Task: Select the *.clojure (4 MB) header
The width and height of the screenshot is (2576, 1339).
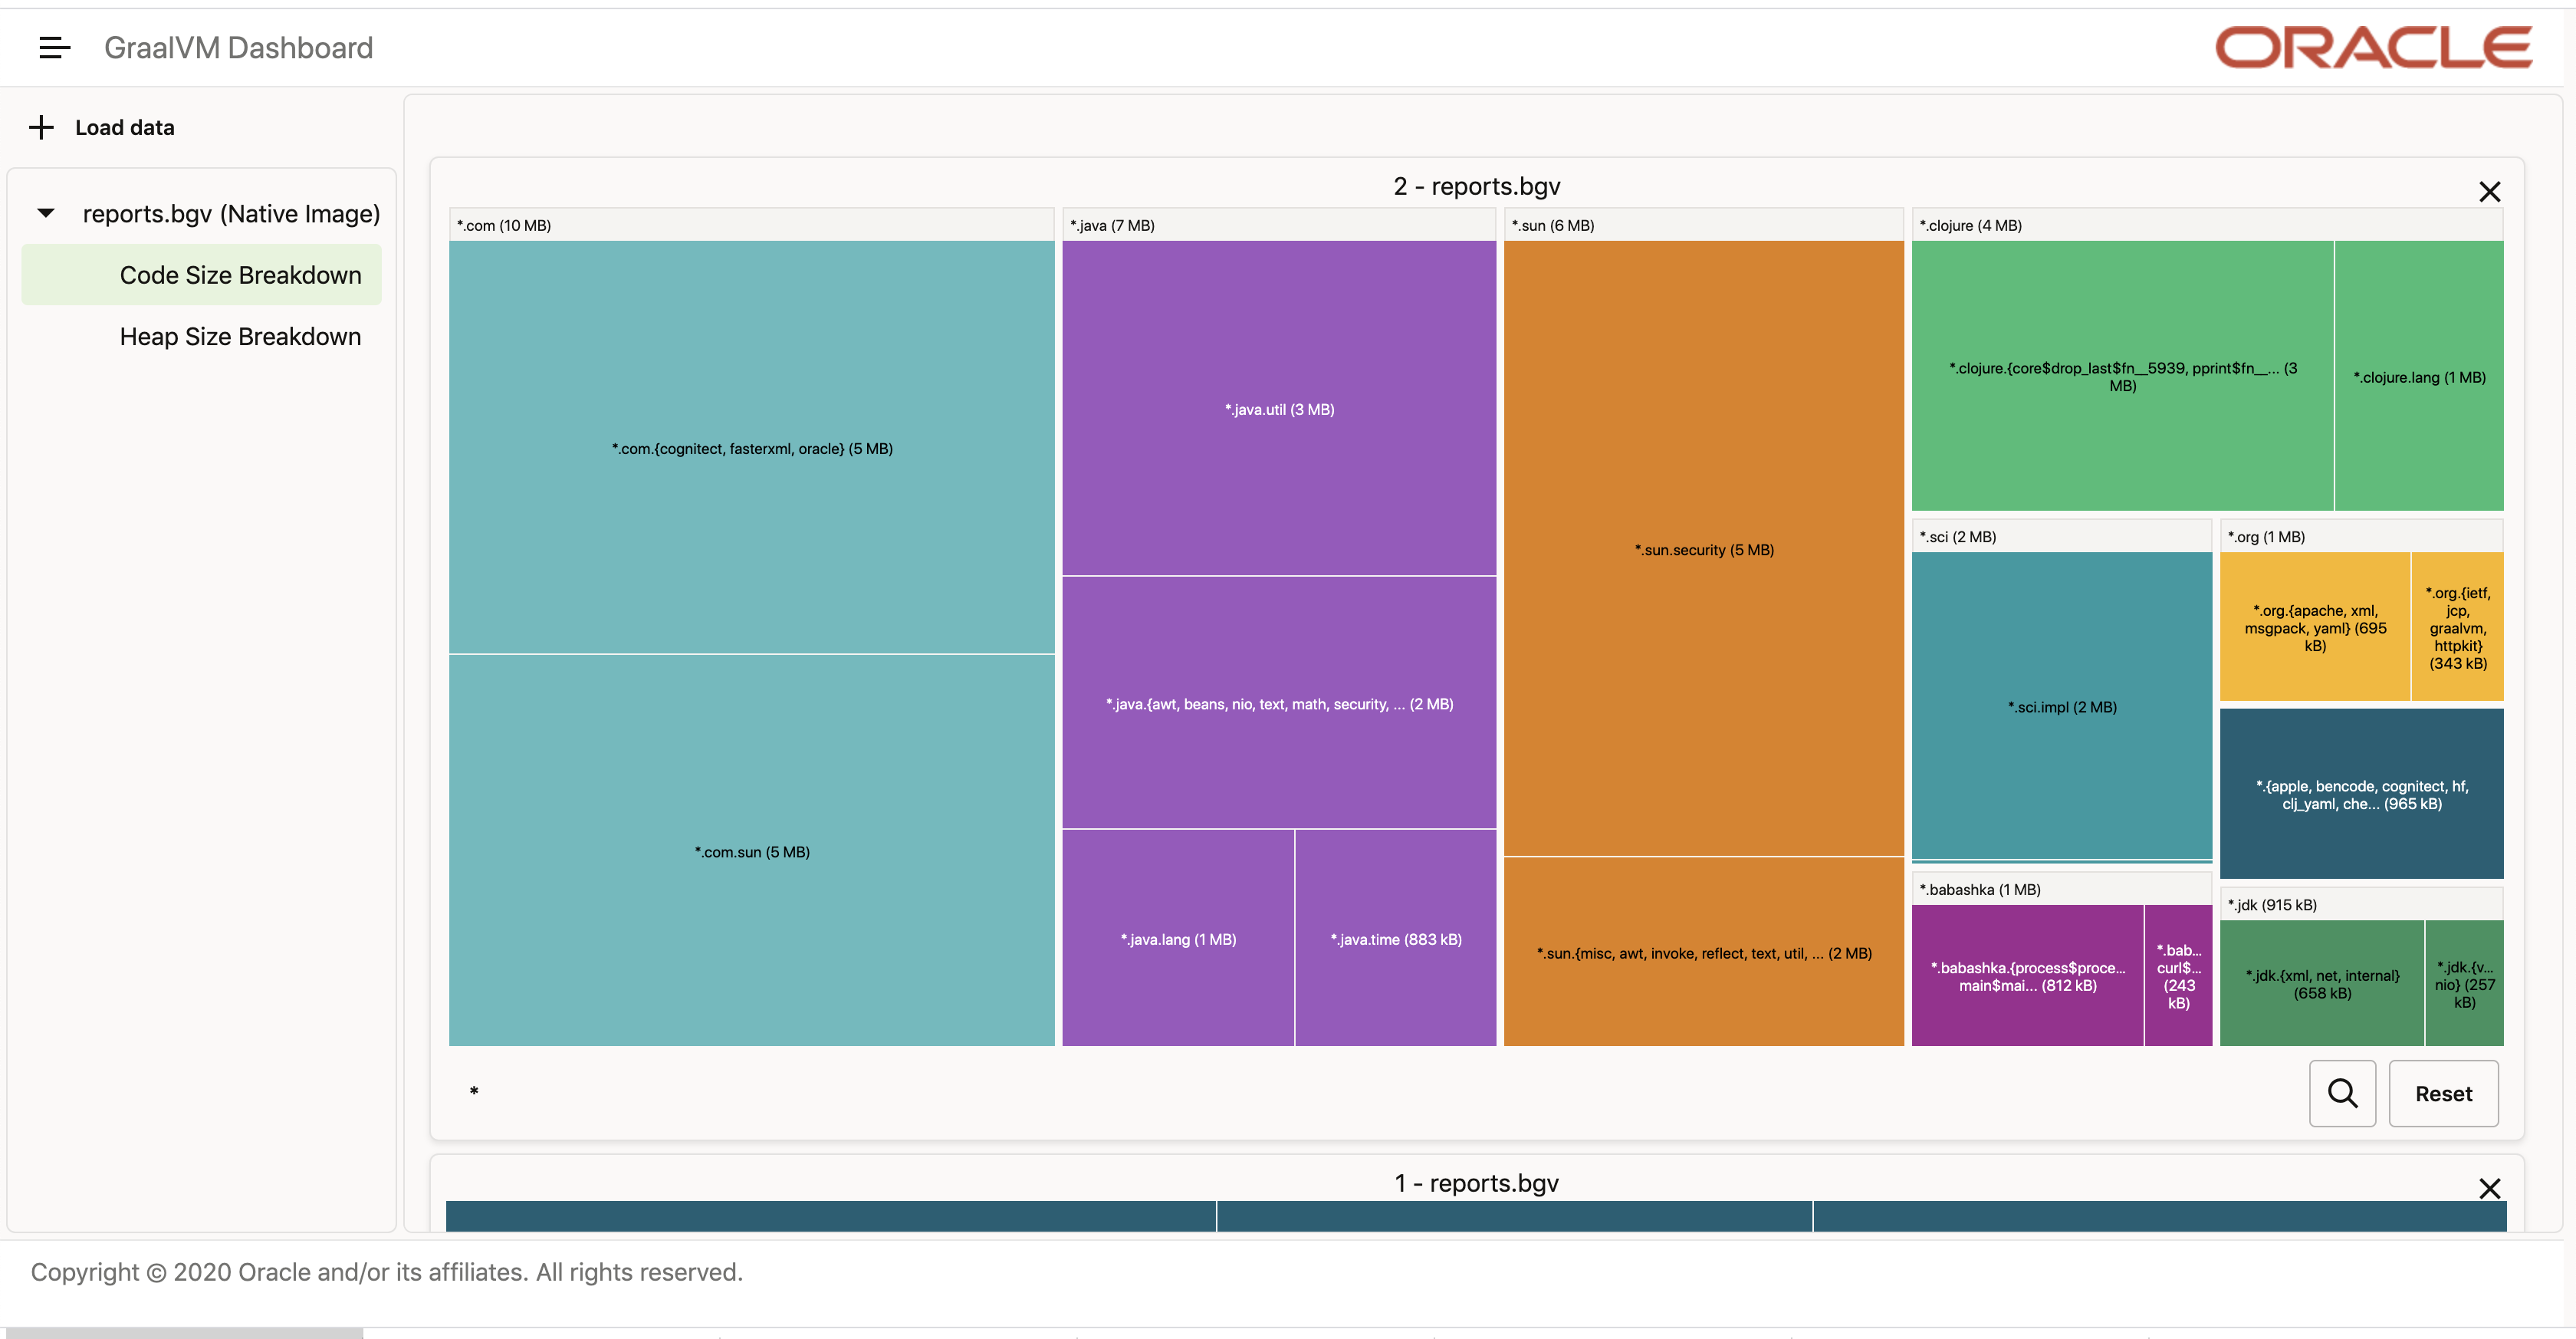Action: 2207,225
